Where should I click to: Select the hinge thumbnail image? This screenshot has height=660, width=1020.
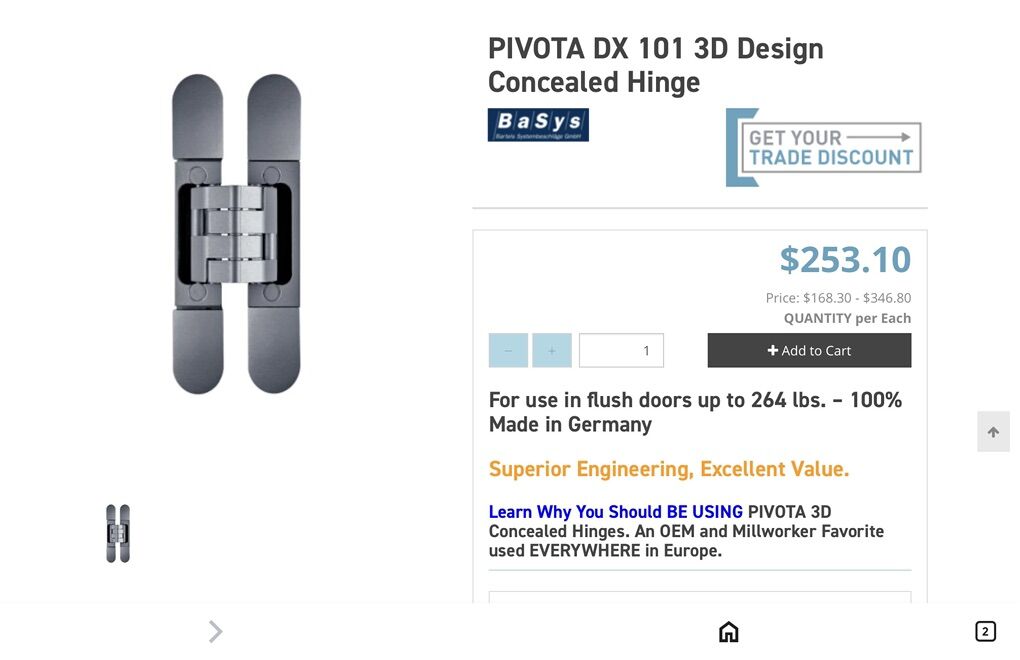(x=117, y=533)
